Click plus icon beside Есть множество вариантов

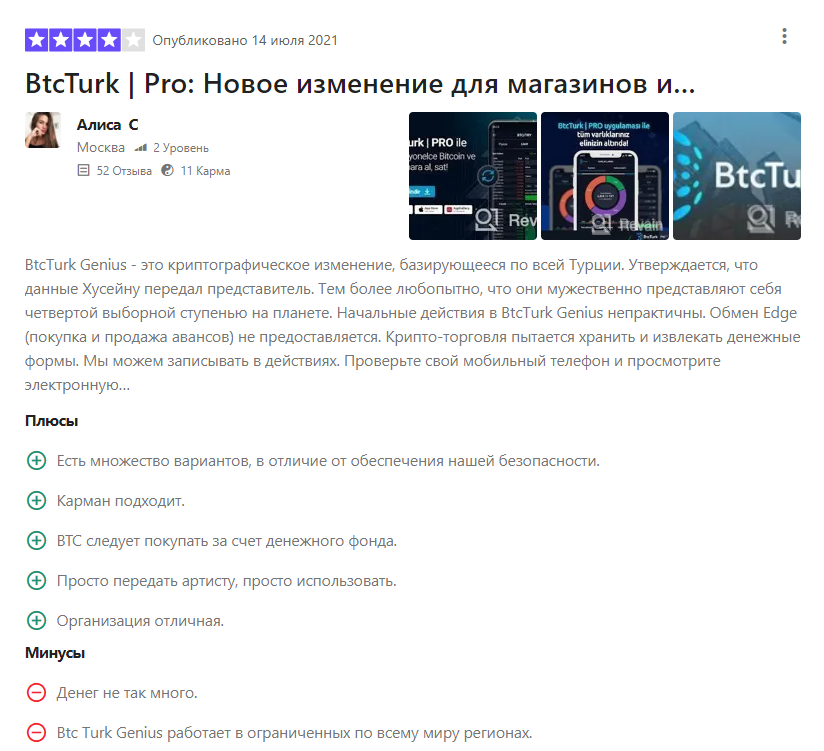coord(36,461)
